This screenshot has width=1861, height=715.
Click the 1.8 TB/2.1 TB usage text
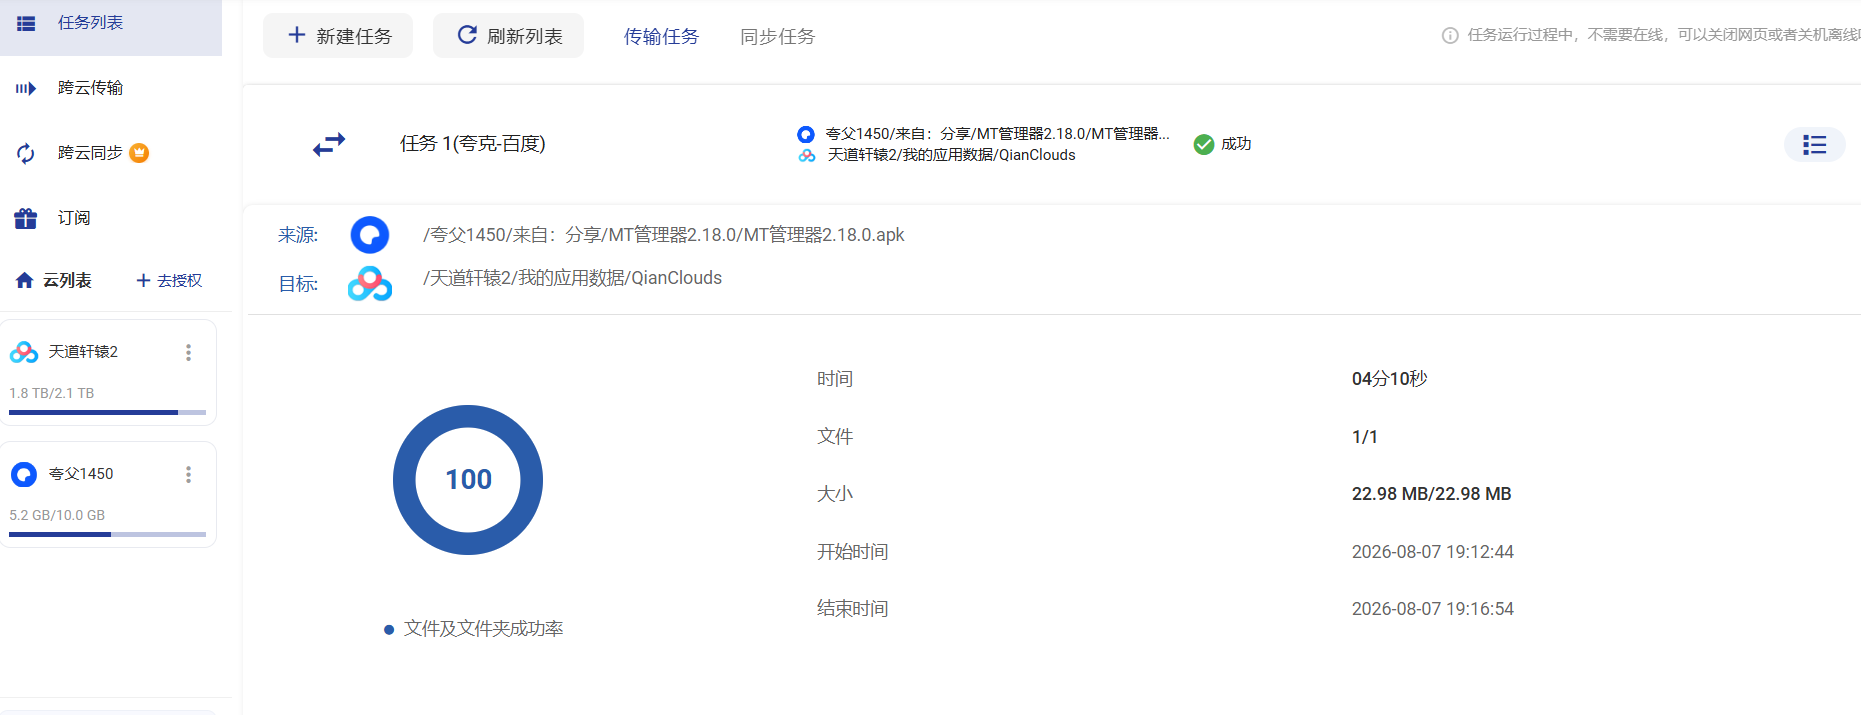pos(52,393)
